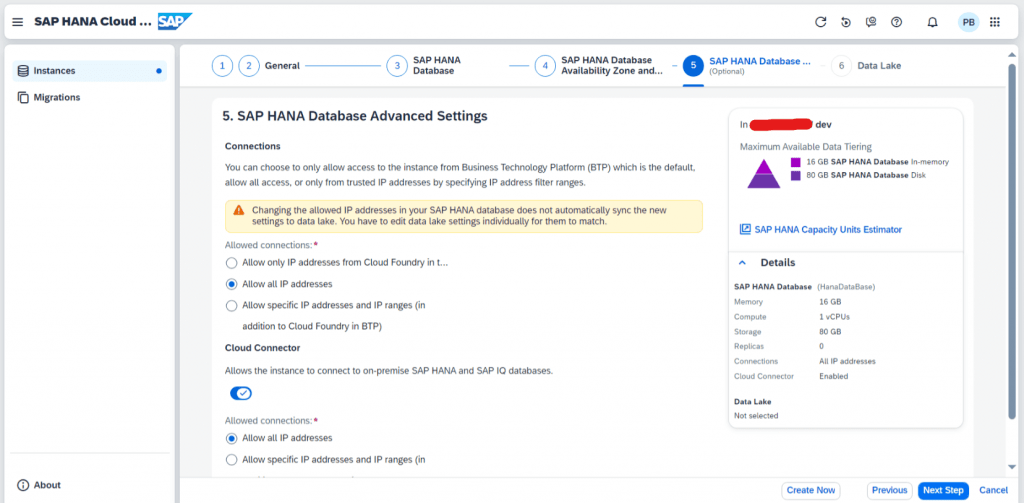1024x503 pixels.
Task: Click the SAP logo
Action: (x=175, y=22)
